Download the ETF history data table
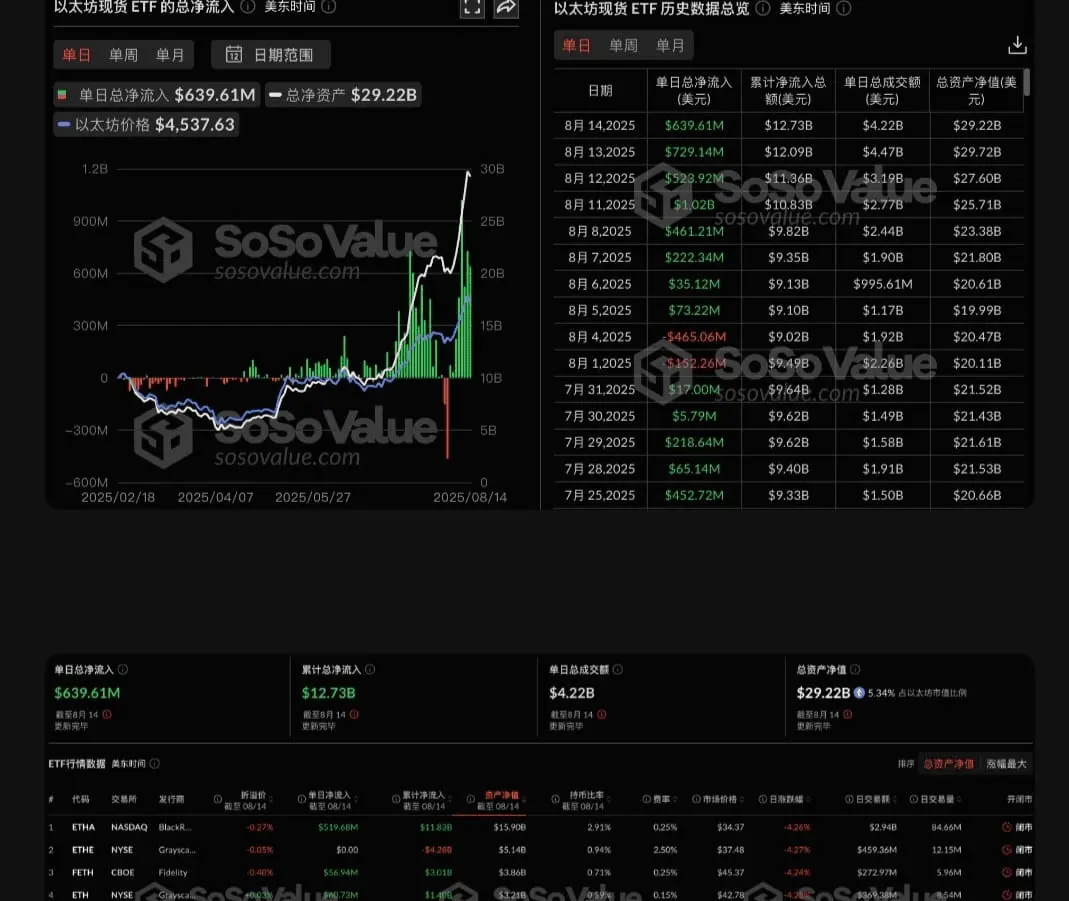 click(x=1017, y=45)
